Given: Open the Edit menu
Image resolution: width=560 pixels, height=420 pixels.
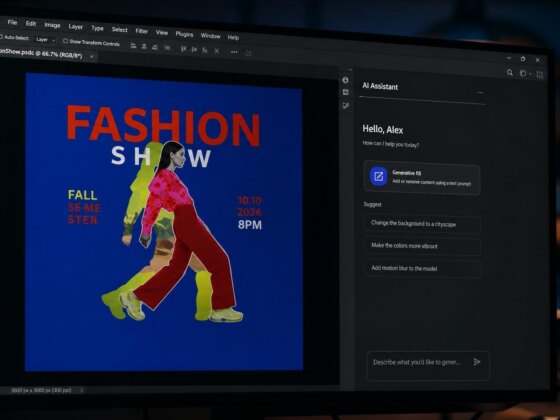Looking at the screenshot, I should coord(31,24).
